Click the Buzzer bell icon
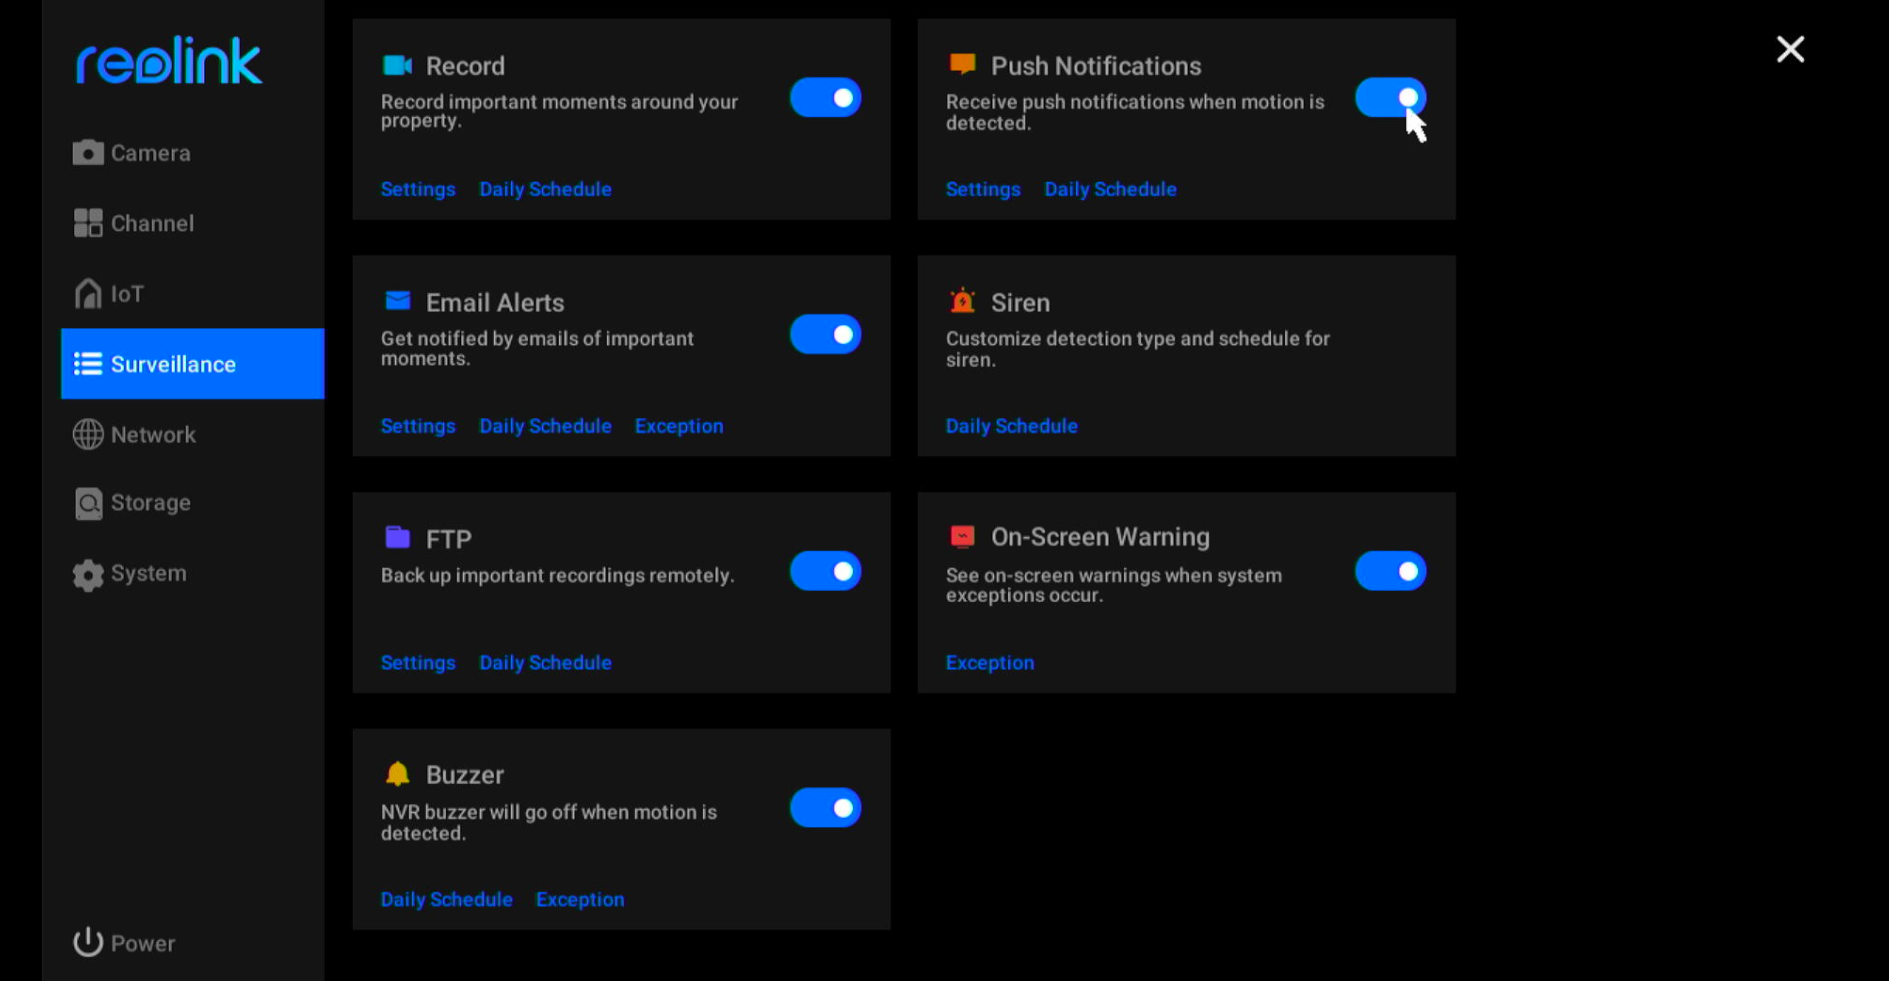1889x981 pixels. pos(398,773)
